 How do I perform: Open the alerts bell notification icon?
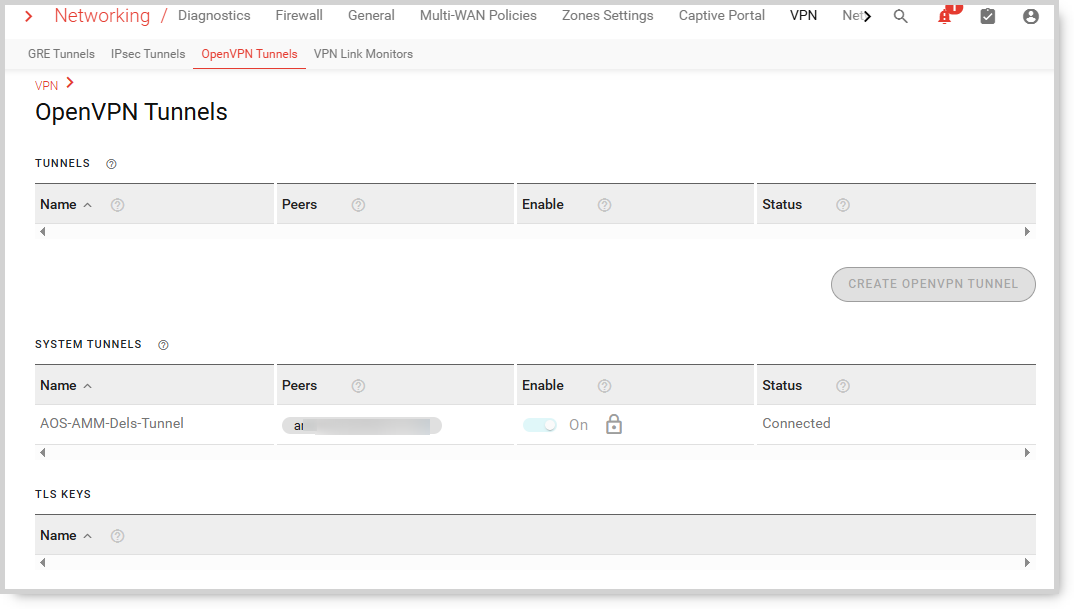[944, 17]
